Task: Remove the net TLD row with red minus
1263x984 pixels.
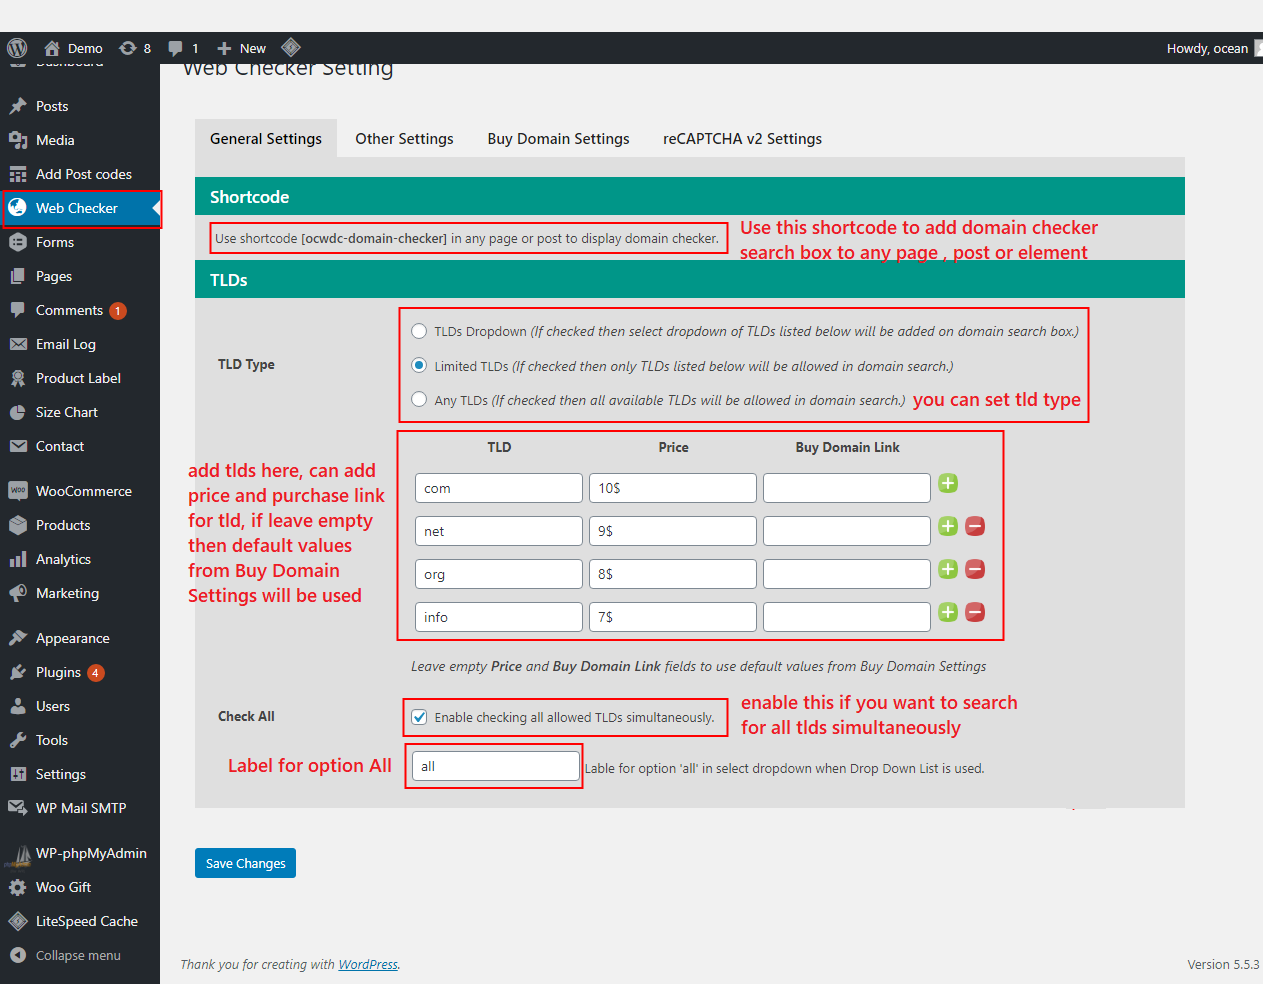Action: point(975,525)
